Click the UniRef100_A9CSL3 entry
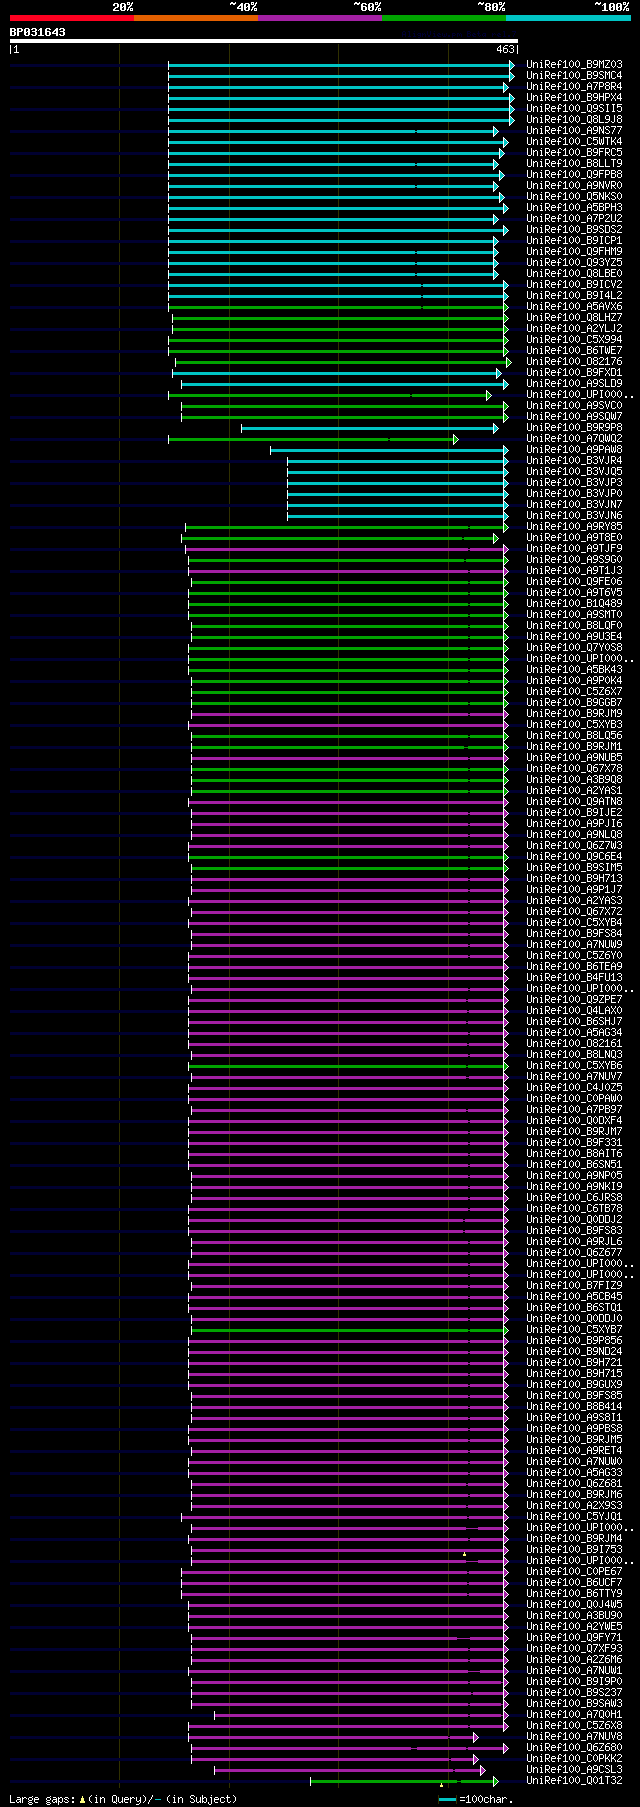Image resolution: width=640 pixels, height=1807 pixels. (x=574, y=1769)
